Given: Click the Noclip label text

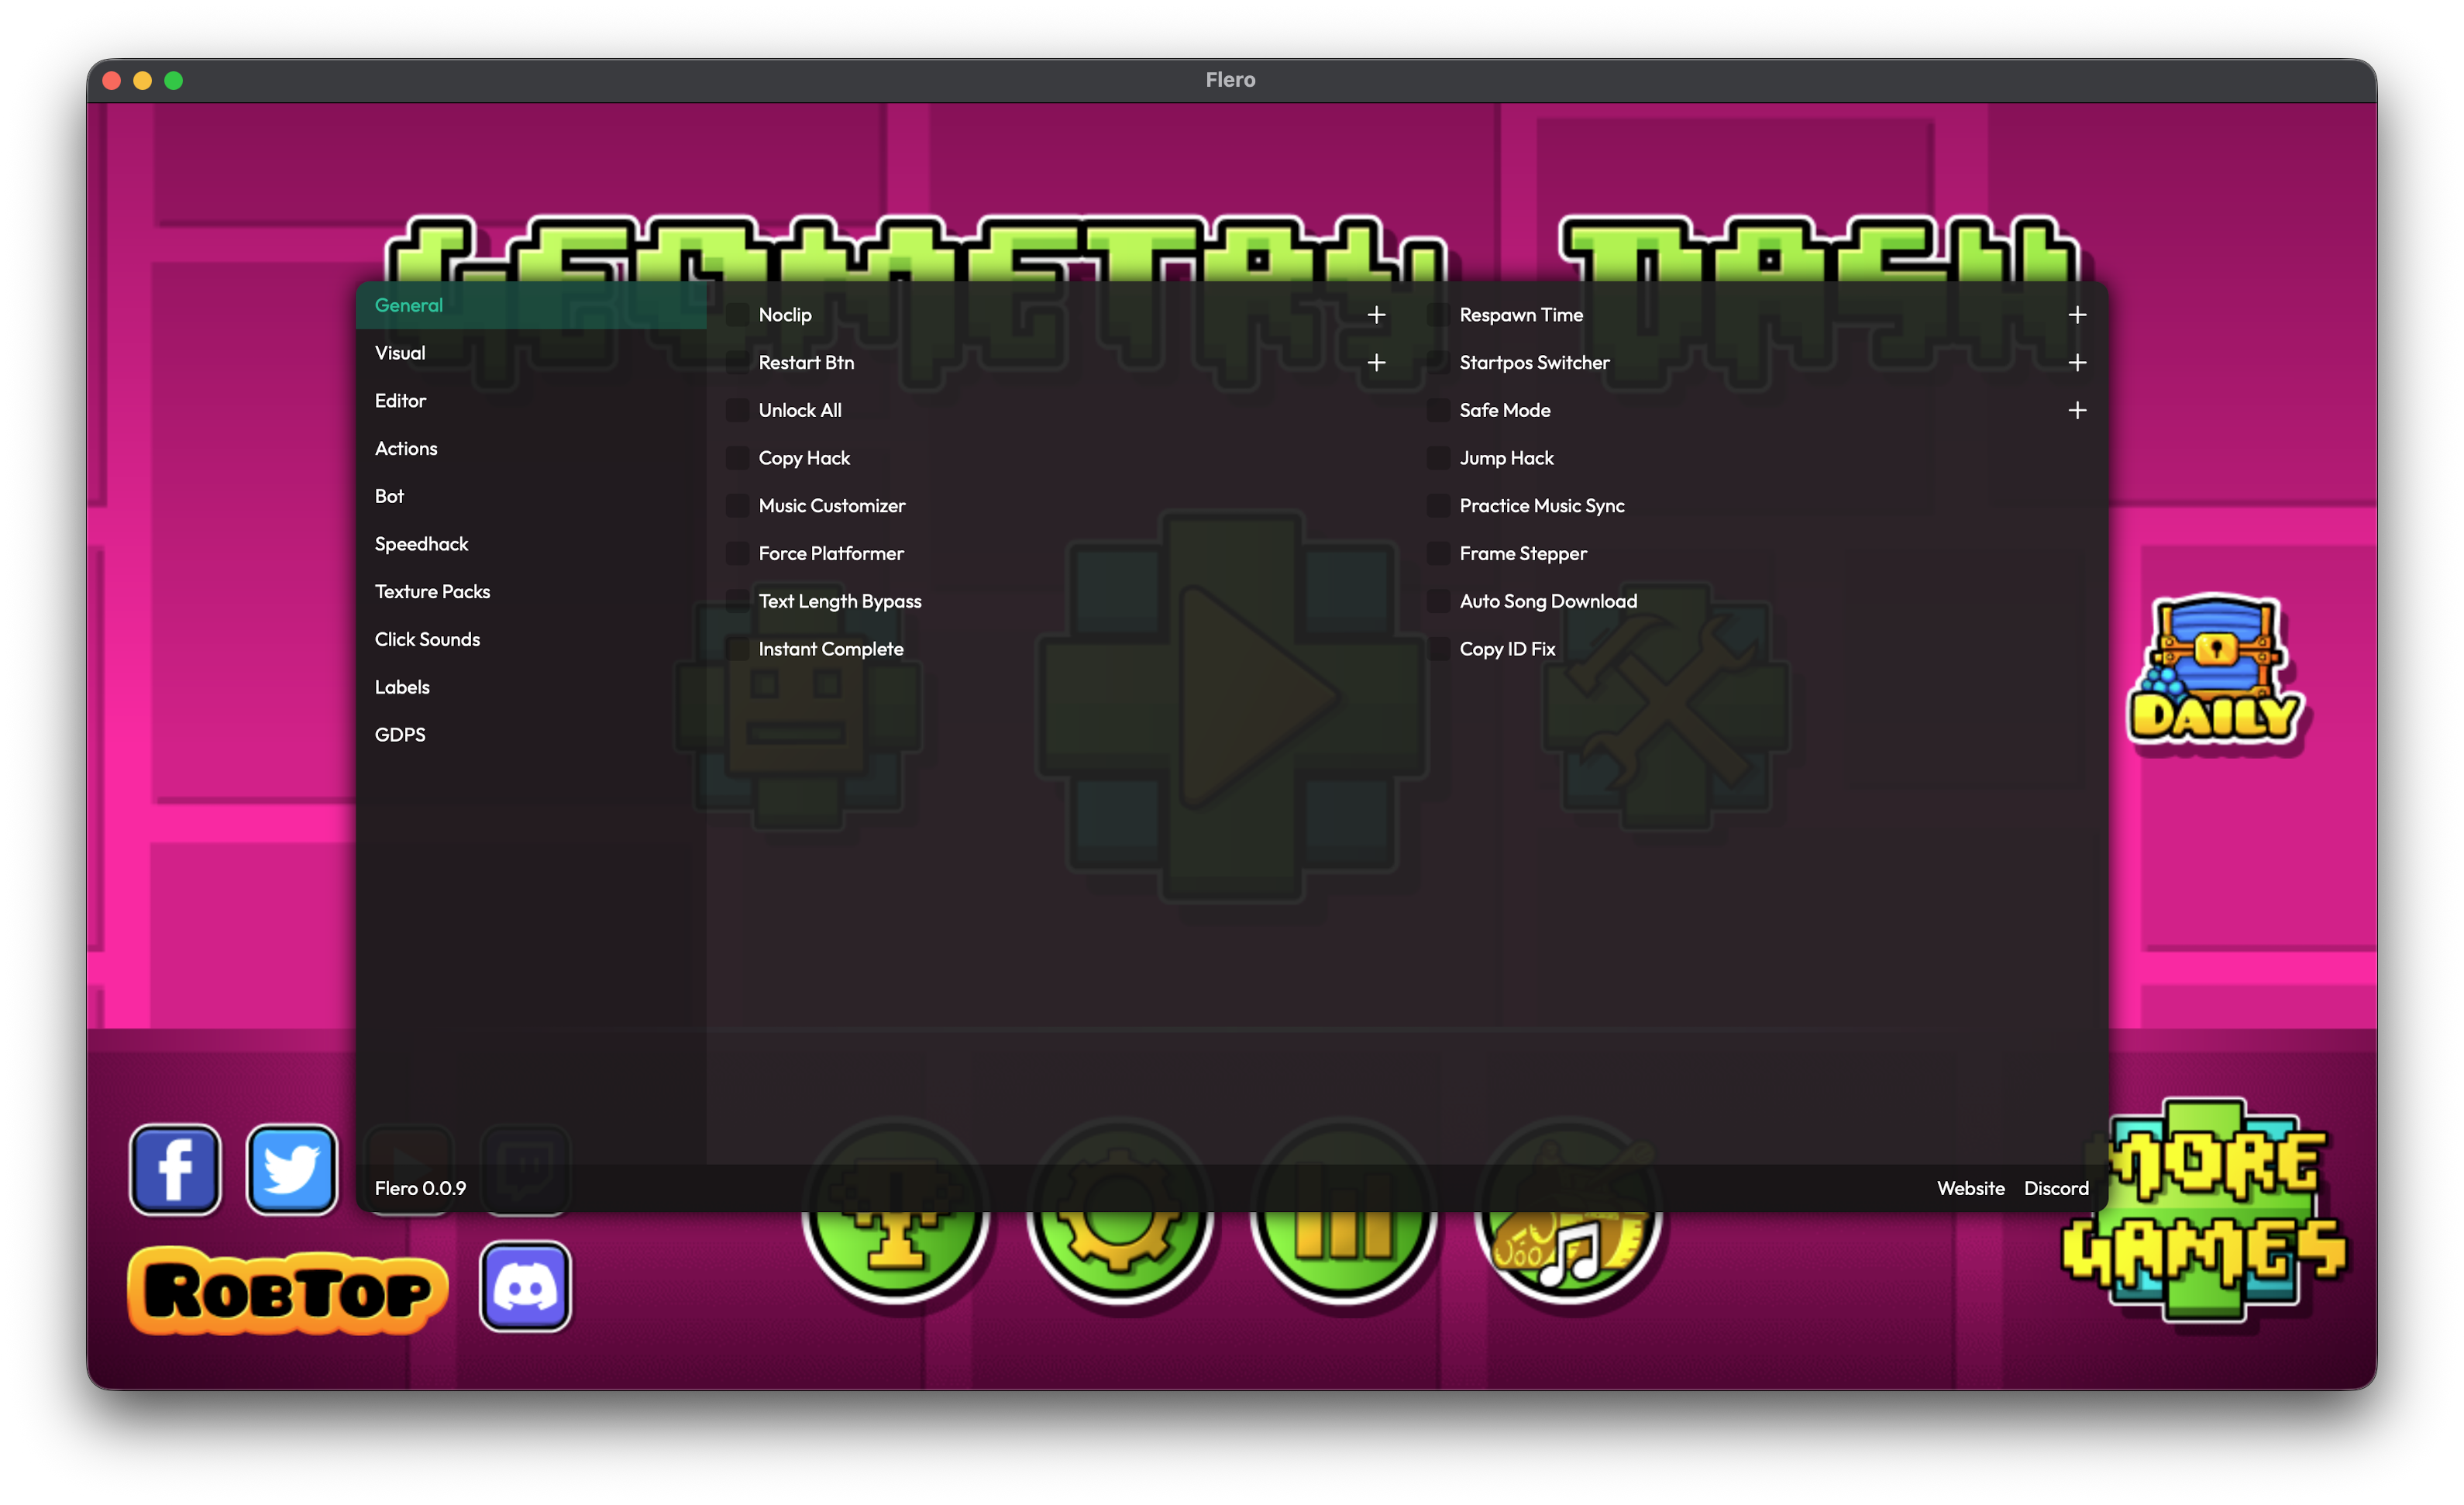Looking at the screenshot, I should (785, 315).
